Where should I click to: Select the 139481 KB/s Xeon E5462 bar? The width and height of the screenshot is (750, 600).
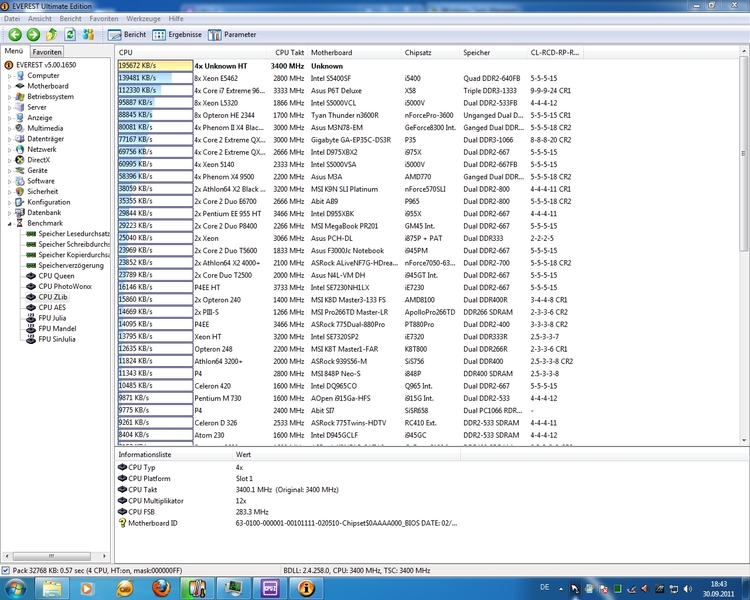point(155,78)
